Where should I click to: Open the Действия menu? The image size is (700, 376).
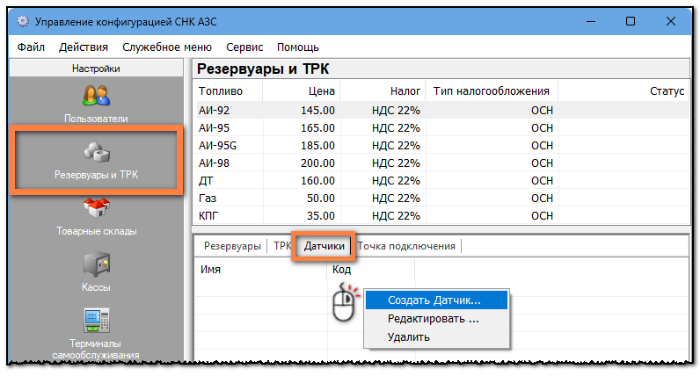pyautogui.click(x=83, y=47)
